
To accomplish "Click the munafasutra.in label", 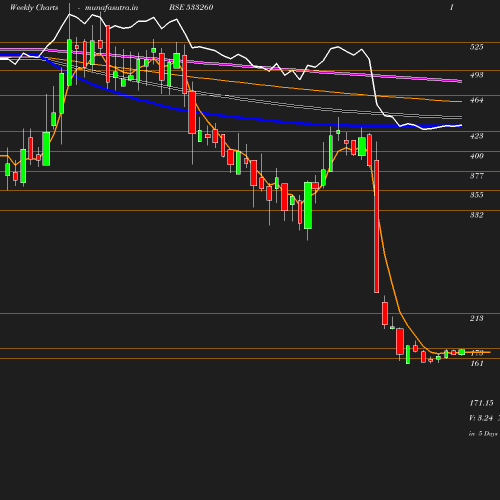I will [x=111, y=8].
